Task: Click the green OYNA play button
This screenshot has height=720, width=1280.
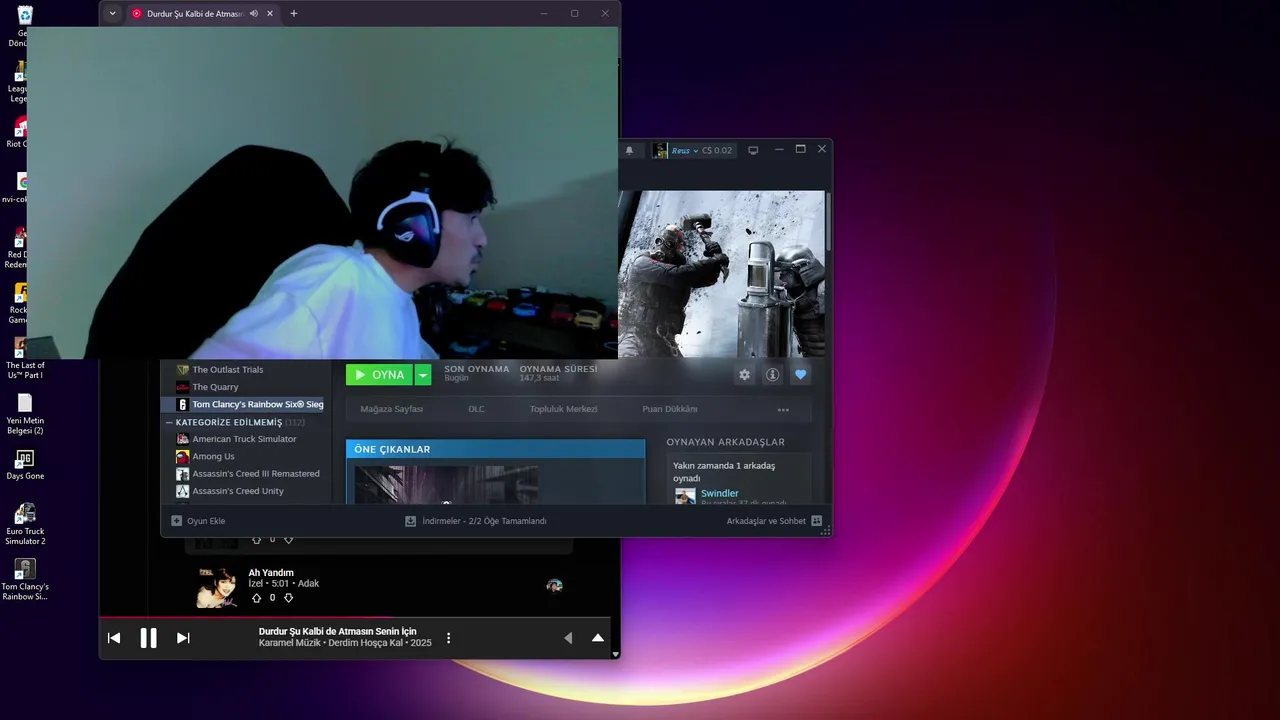Action: pyautogui.click(x=379, y=375)
